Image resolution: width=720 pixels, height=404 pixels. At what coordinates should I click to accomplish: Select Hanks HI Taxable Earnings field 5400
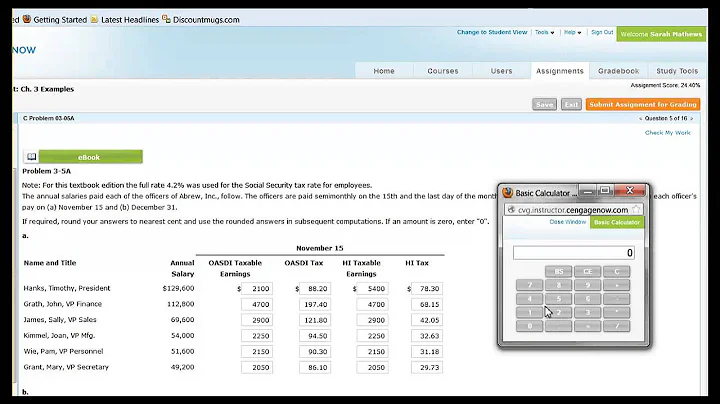click(372, 289)
